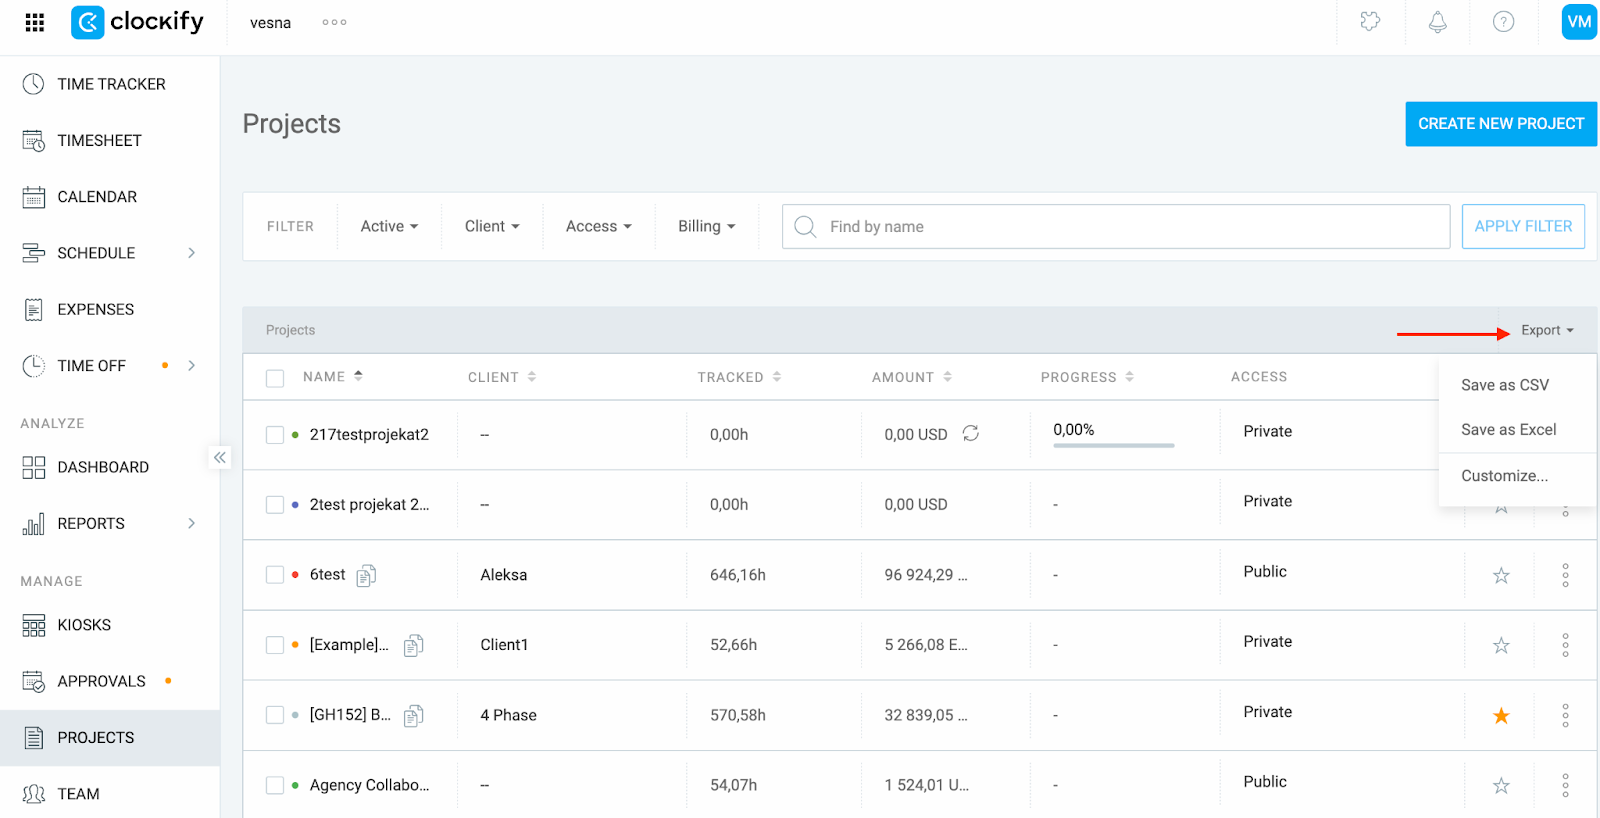The height and width of the screenshot is (818, 1600).
Task: Choose Save as Excel
Action: coord(1509,430)
